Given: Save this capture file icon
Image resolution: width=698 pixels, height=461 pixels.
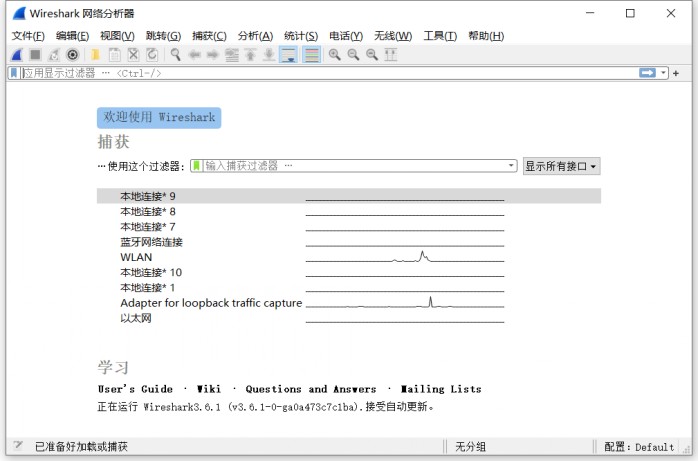Looking at the screenshot, I should point(114,55).
